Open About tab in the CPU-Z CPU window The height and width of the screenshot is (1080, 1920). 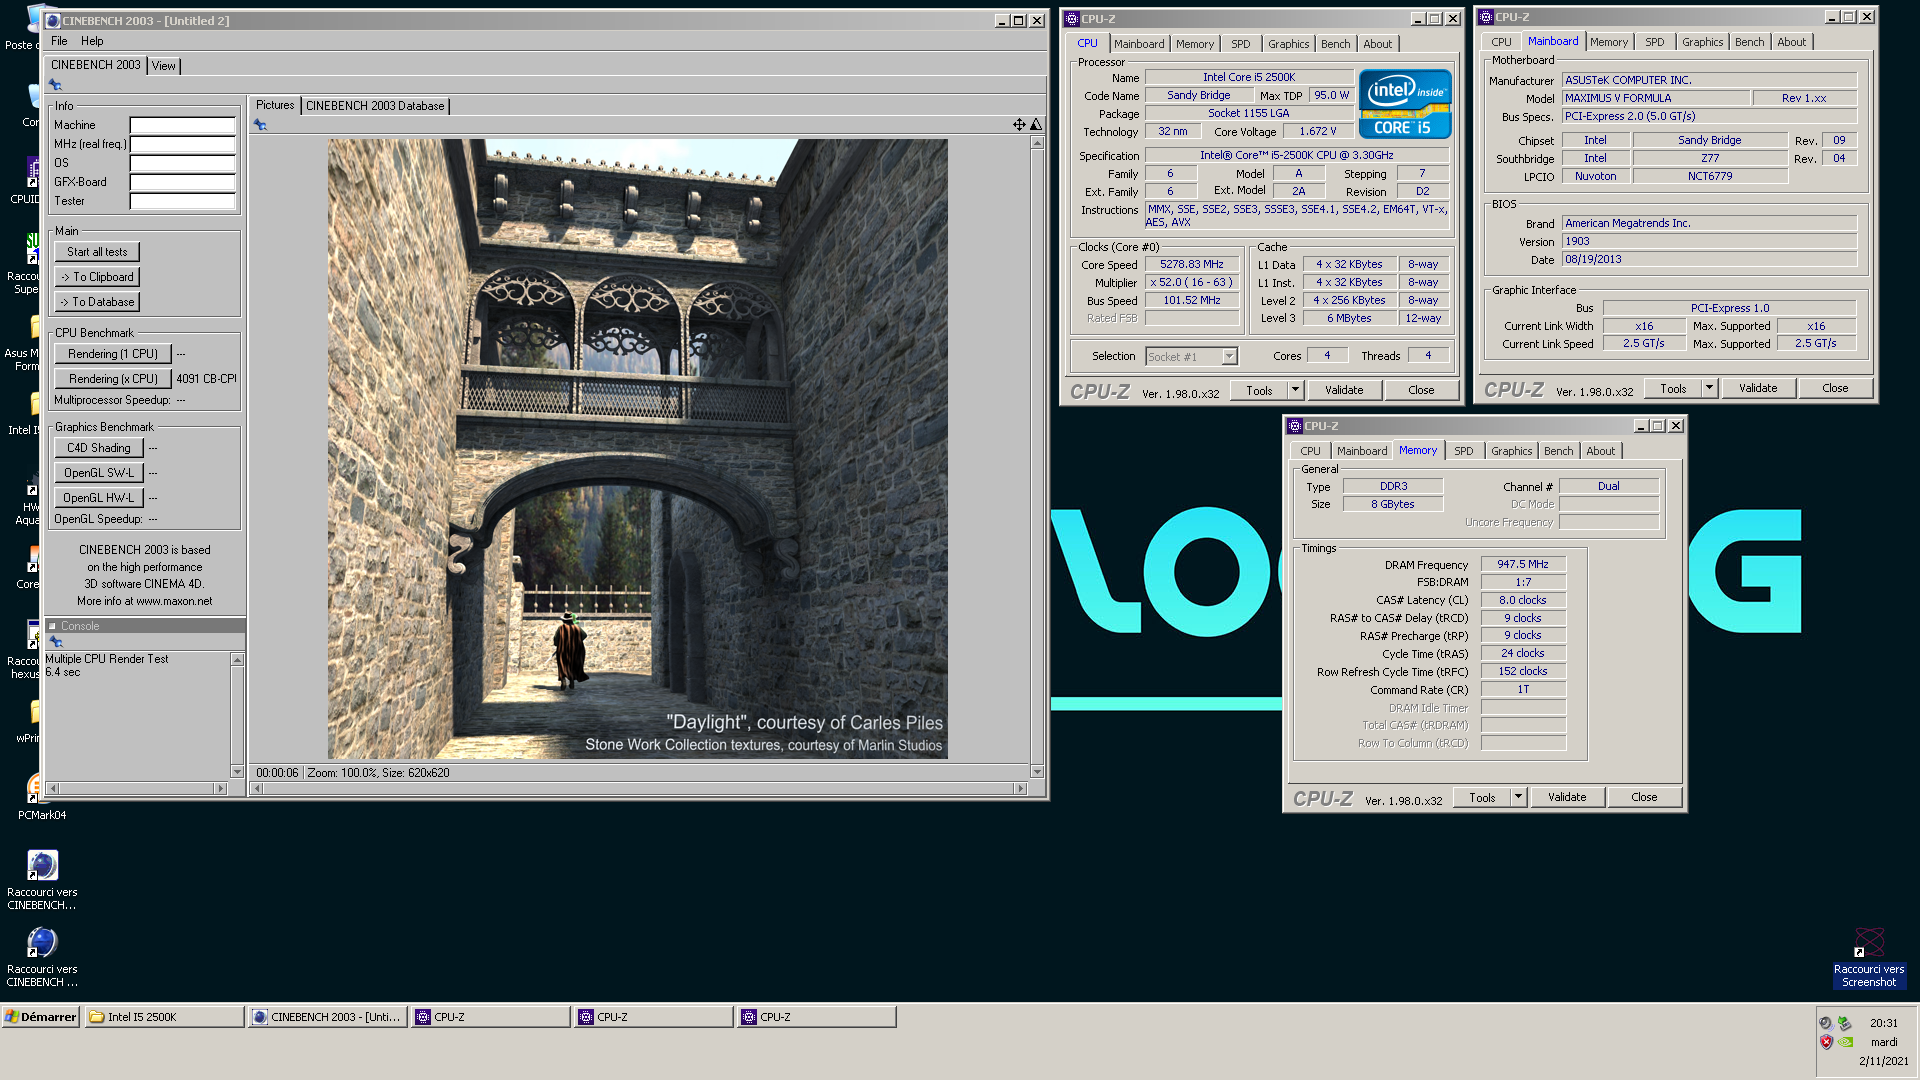1377,44
